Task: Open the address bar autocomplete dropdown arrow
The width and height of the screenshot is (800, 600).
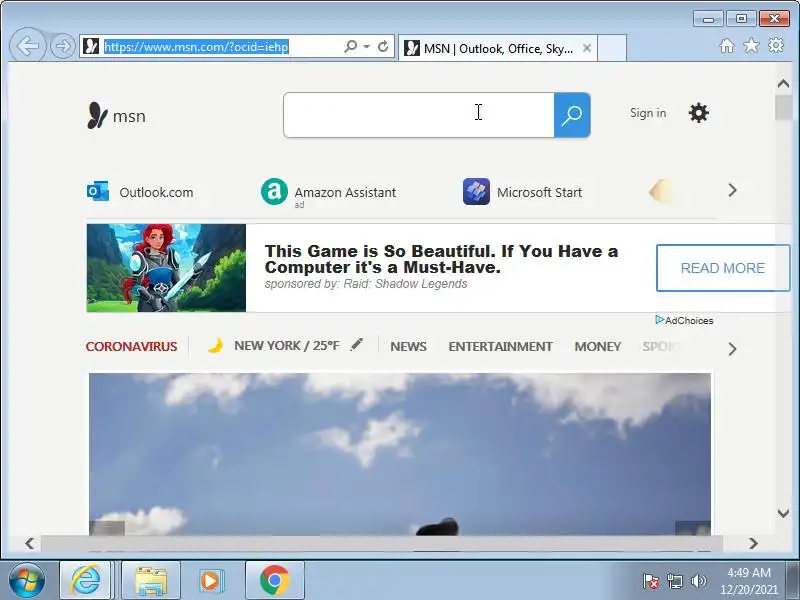Action: [366, 46]
